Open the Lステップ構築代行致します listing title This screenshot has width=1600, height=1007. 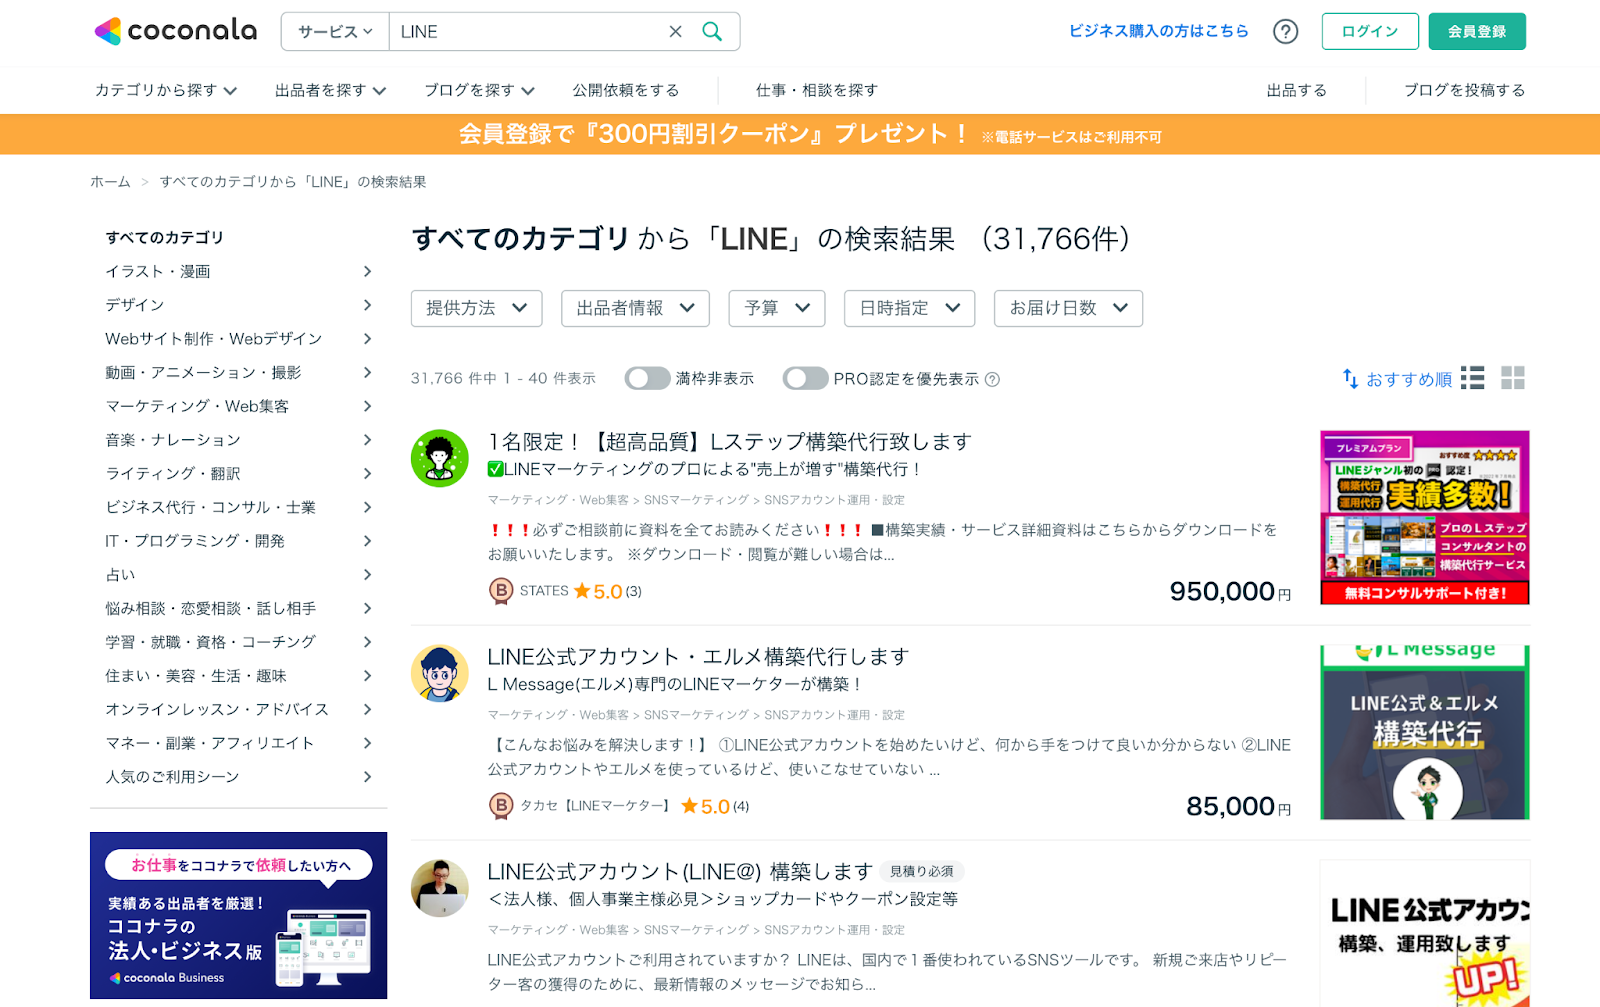[x=729, y=441]
